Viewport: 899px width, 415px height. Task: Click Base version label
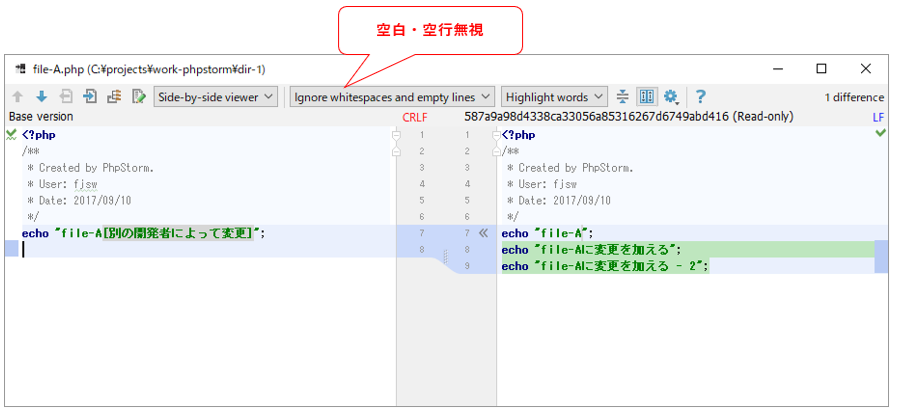[41, 116]
